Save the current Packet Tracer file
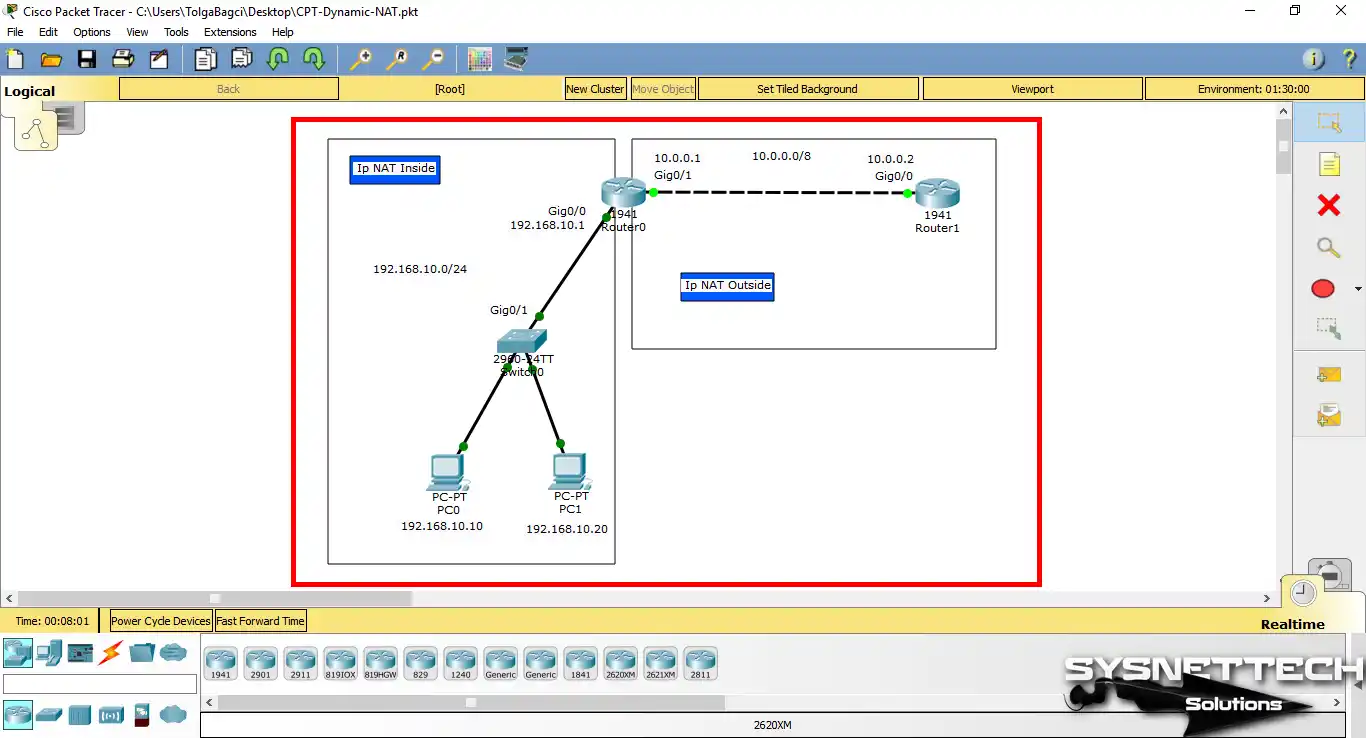Screen dimensions: 1366x738 click(x=87, y=58)
